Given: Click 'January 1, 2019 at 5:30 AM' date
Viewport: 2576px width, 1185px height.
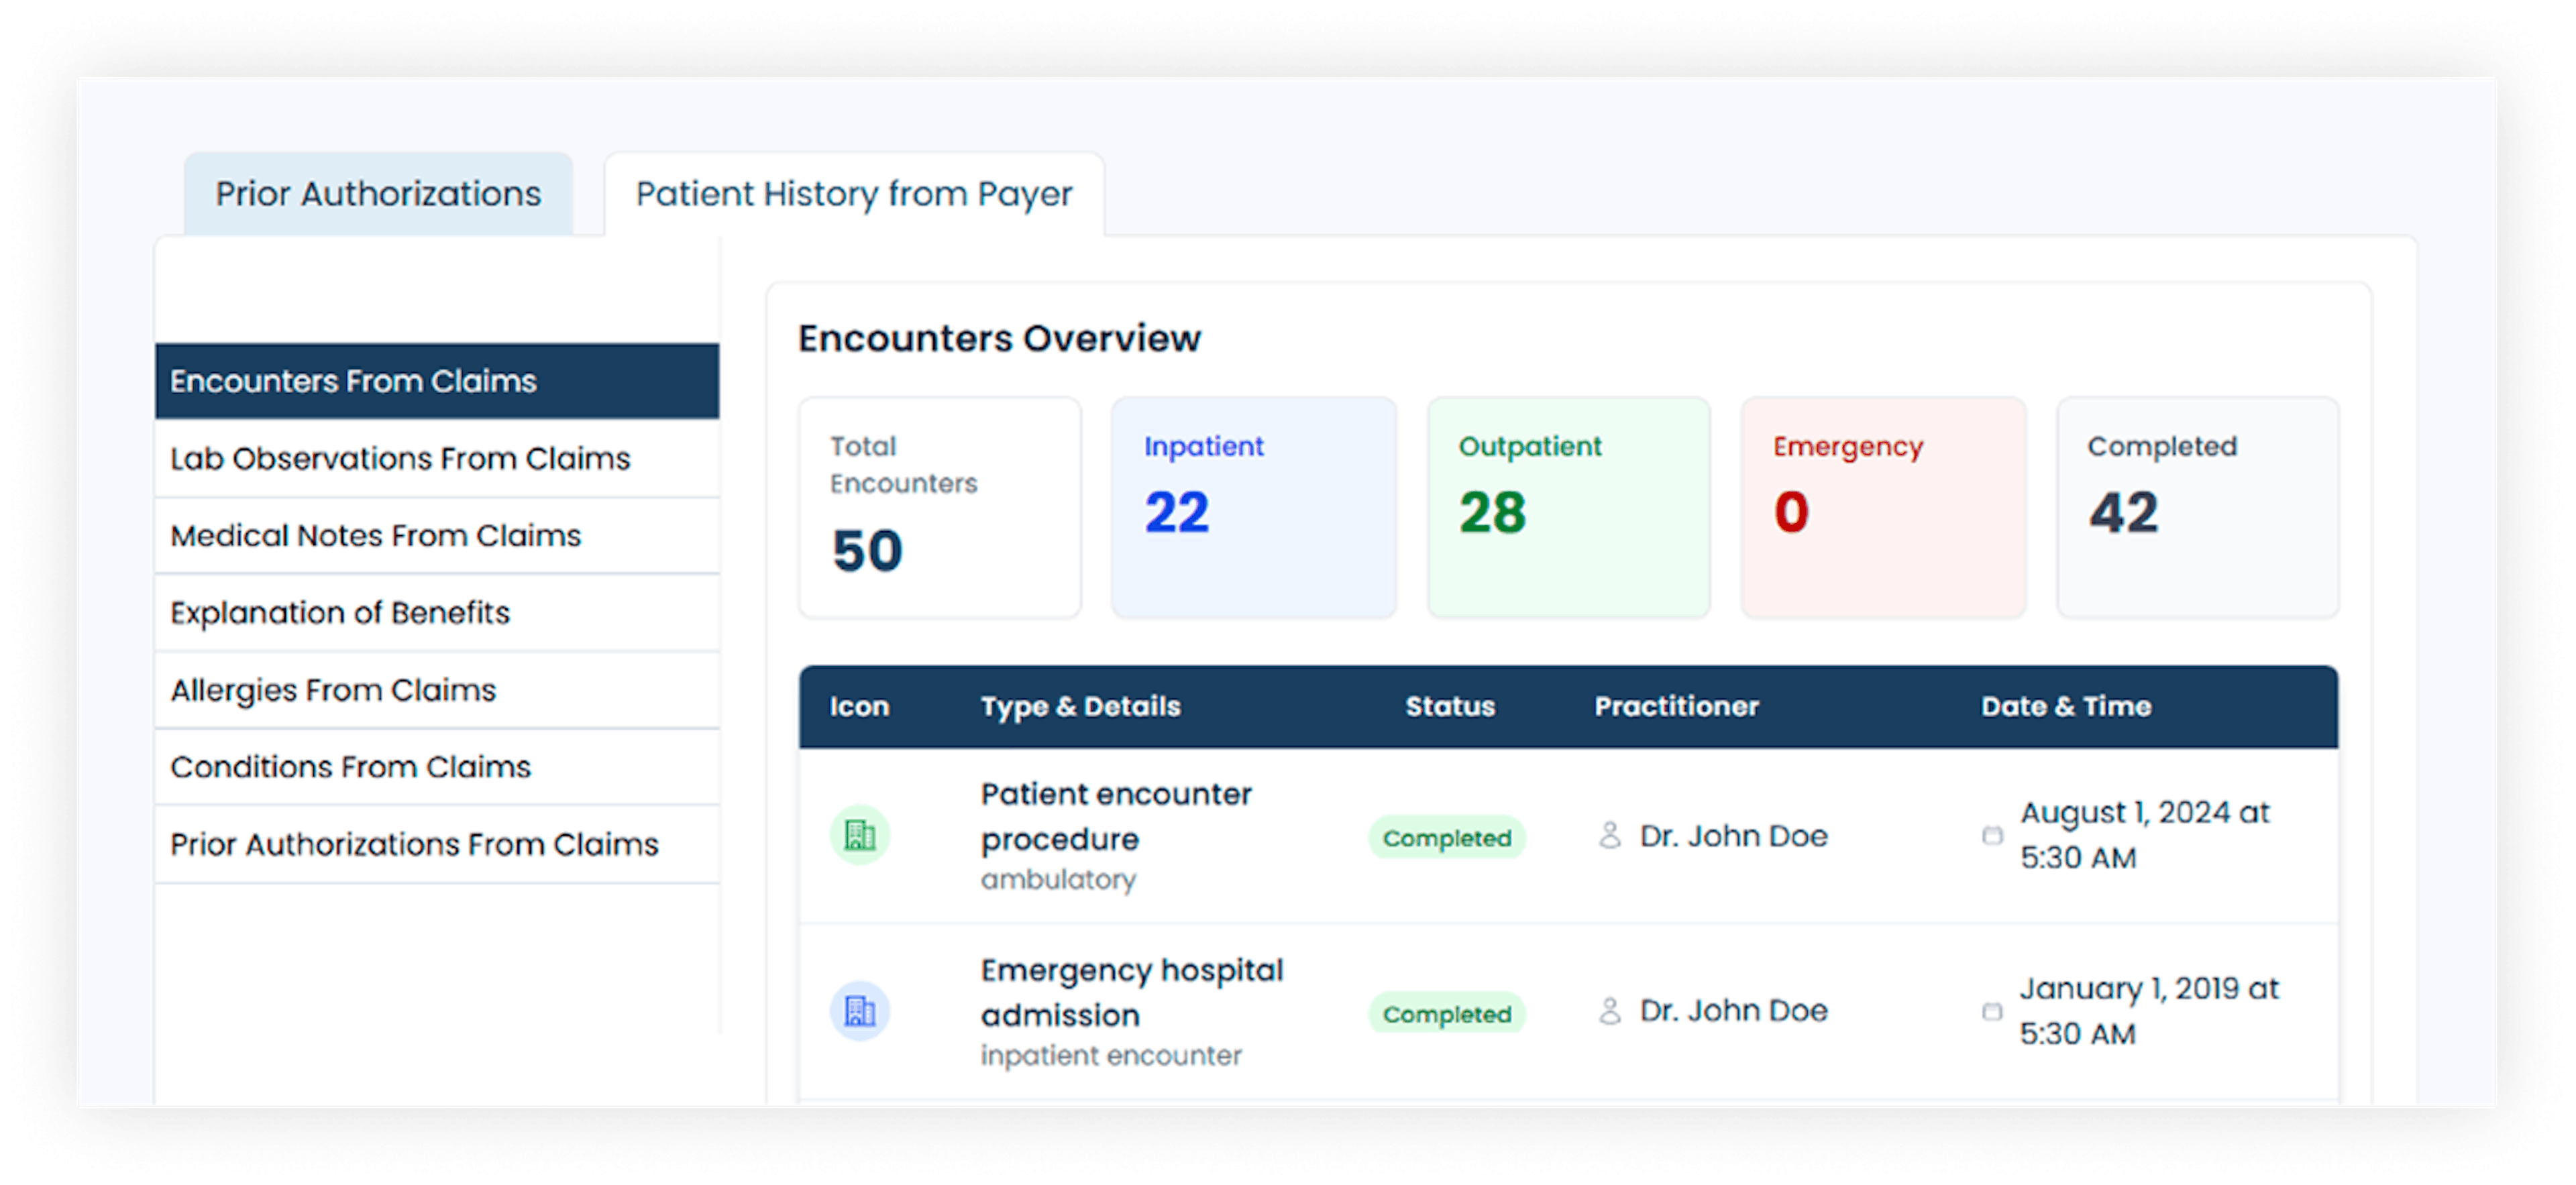Looking at the screenshot, I should pos(2149,1011).
